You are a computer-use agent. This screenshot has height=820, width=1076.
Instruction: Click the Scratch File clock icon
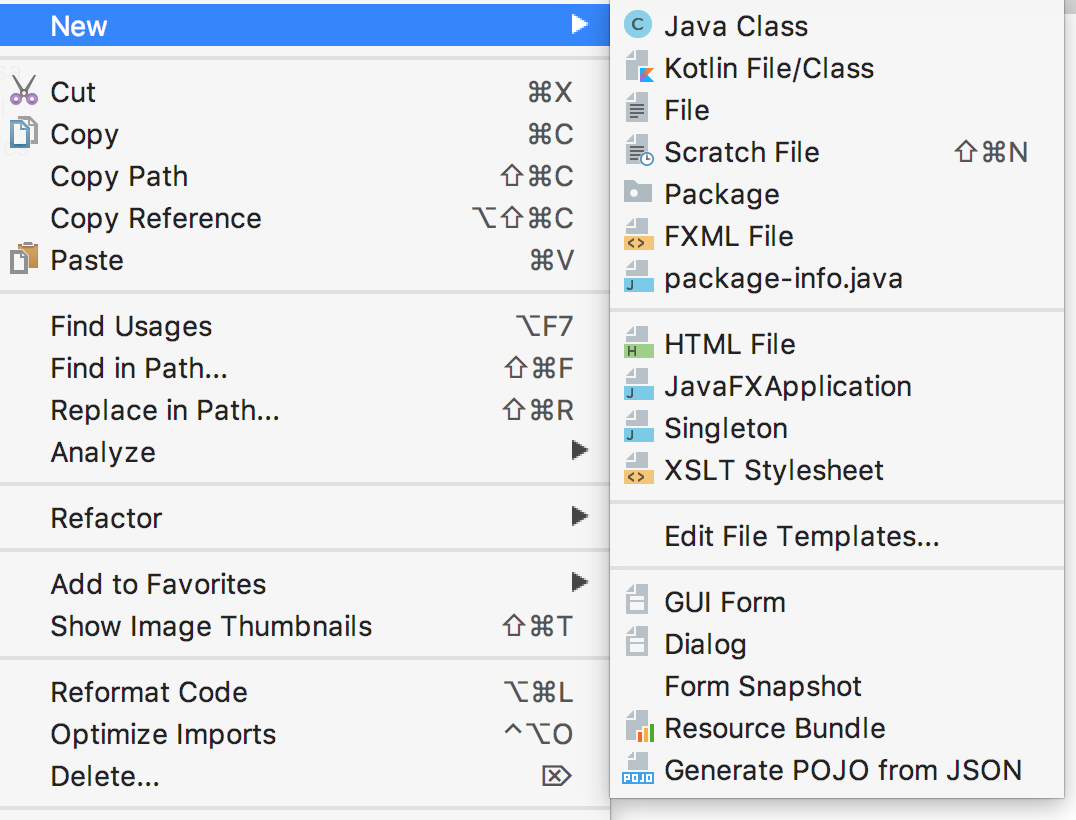[639, 151]
